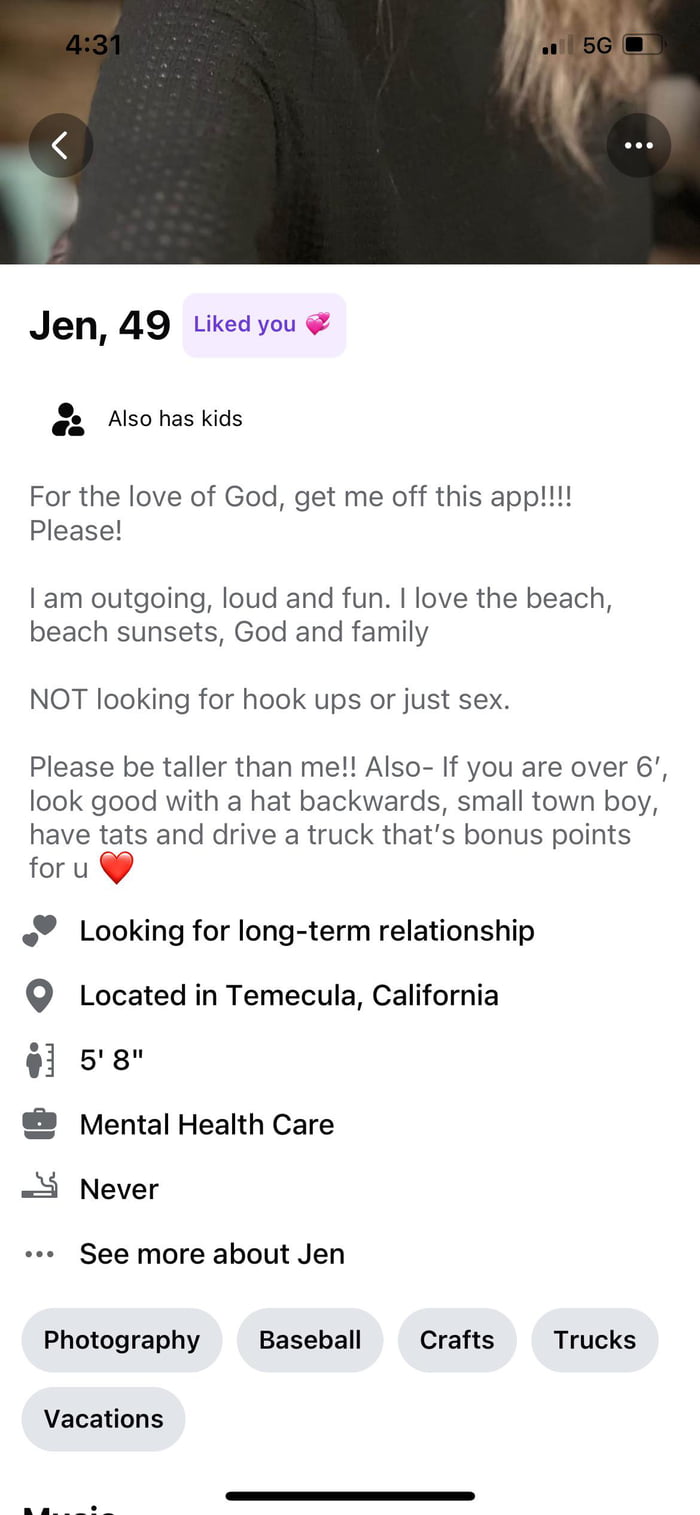Tap the 'Also has kids' people icon

coord(68,419)
